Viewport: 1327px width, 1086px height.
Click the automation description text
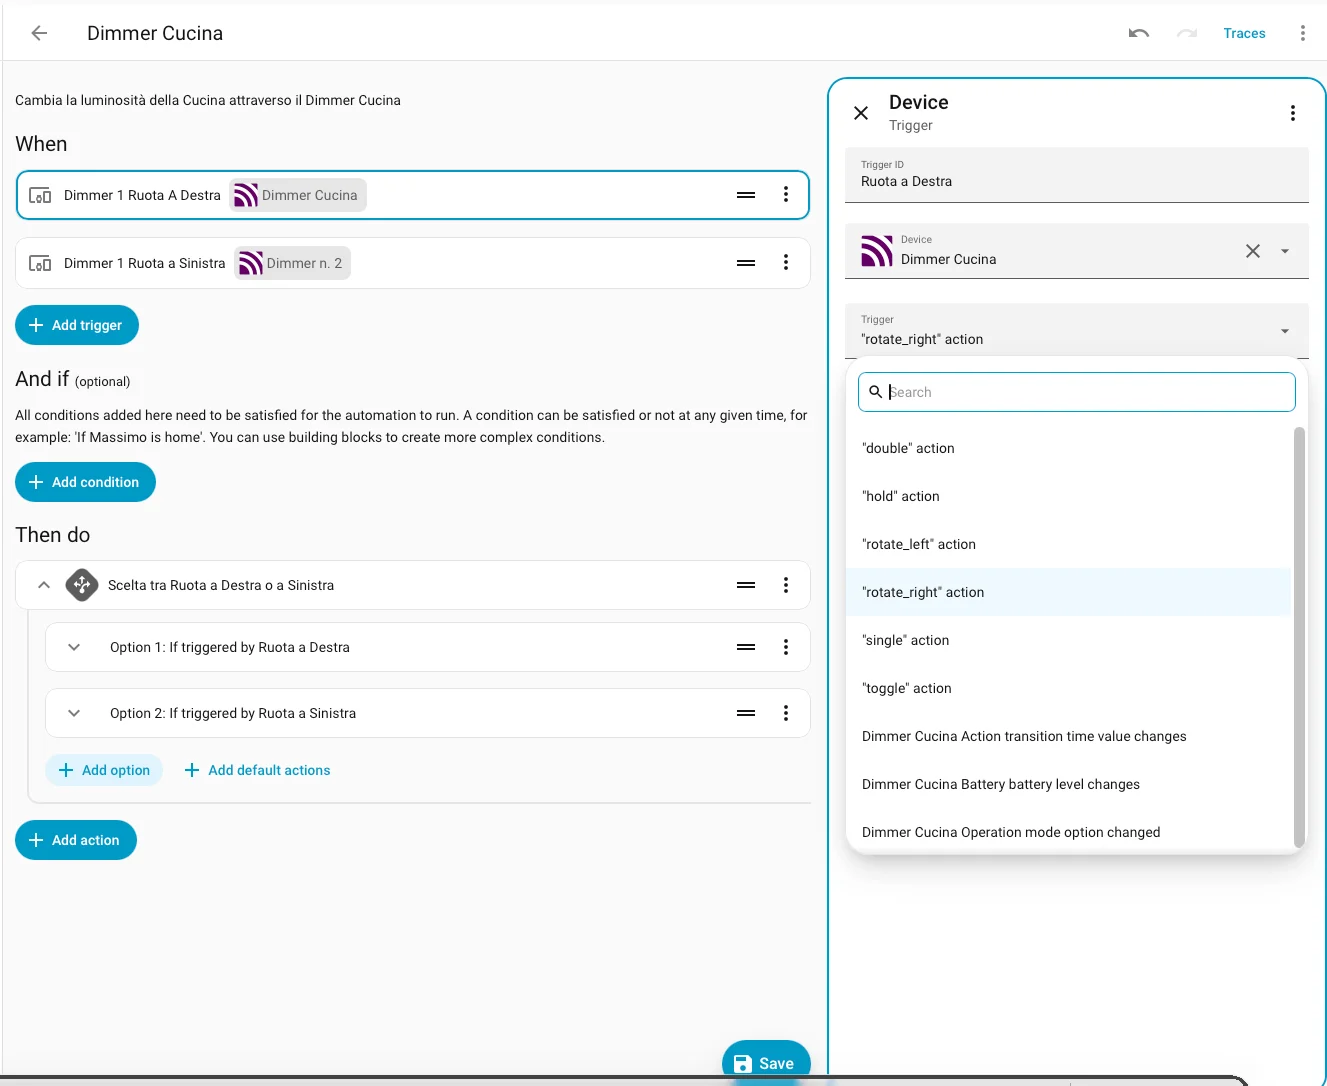(x=208, y=100)
